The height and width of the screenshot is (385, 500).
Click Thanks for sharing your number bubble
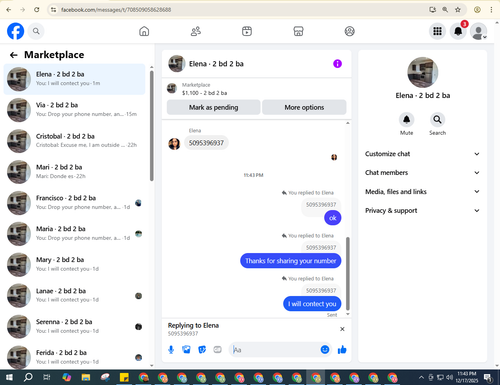(291, 261)
